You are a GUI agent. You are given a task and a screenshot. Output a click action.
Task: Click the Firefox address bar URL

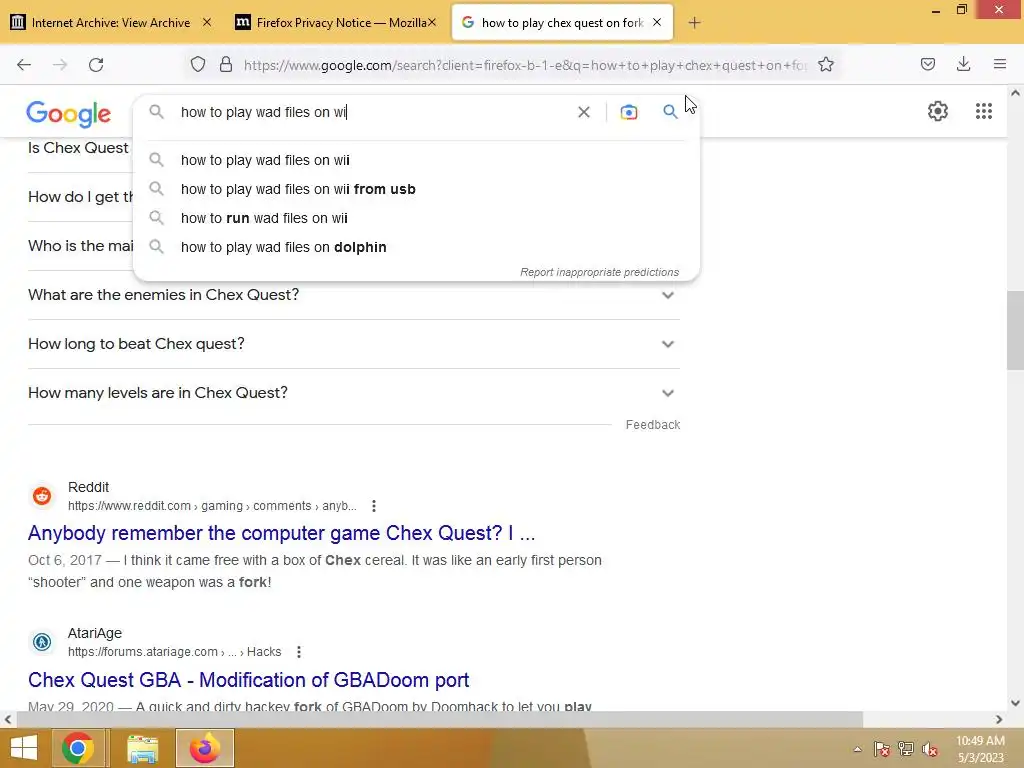526,65
